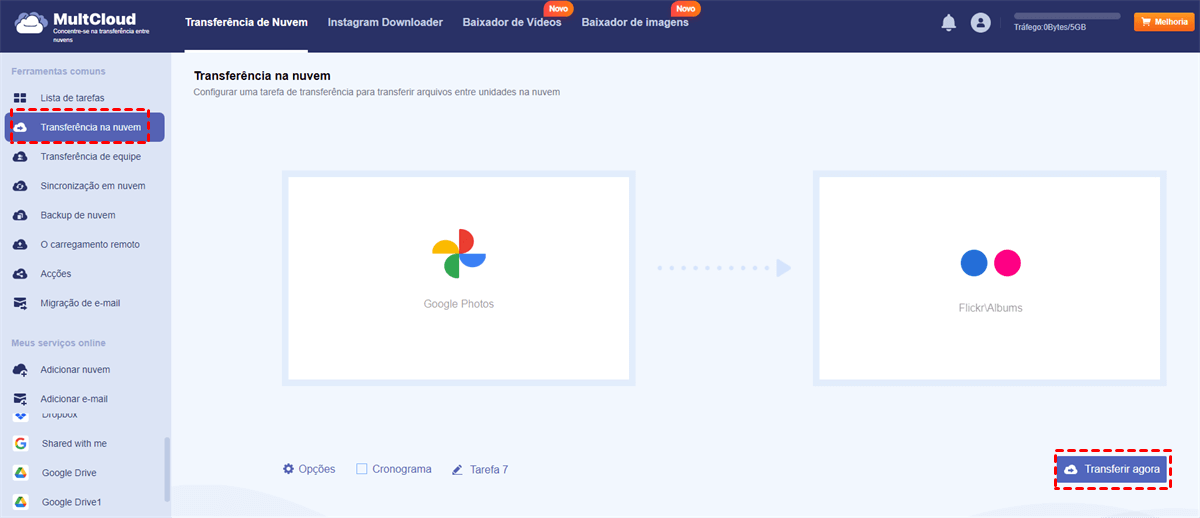This screenshot has height=518, width=1200.
Task: Click the Acções icon
Action: click(x=20, y=273)
